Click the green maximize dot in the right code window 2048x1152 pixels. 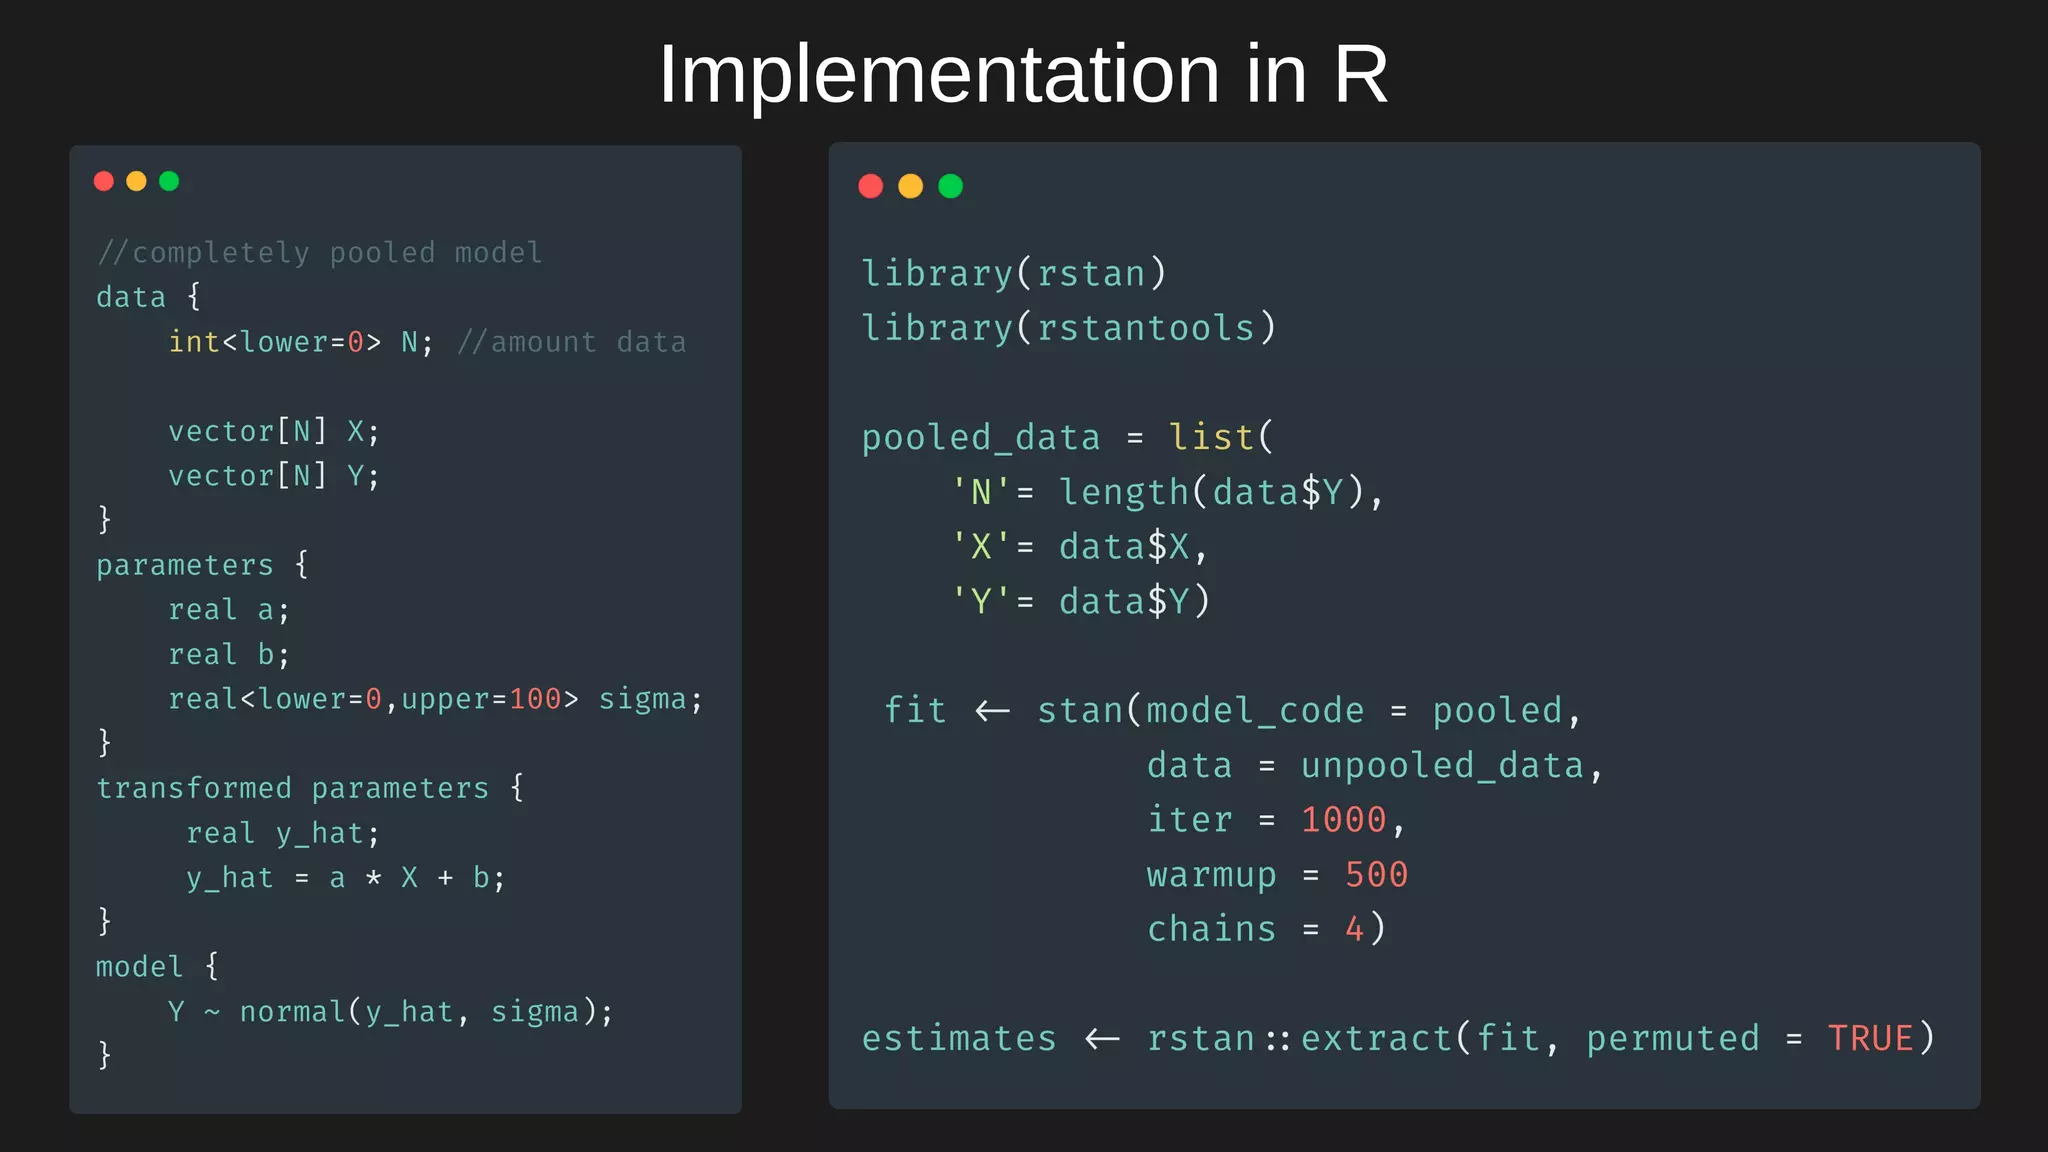(951, 186)
